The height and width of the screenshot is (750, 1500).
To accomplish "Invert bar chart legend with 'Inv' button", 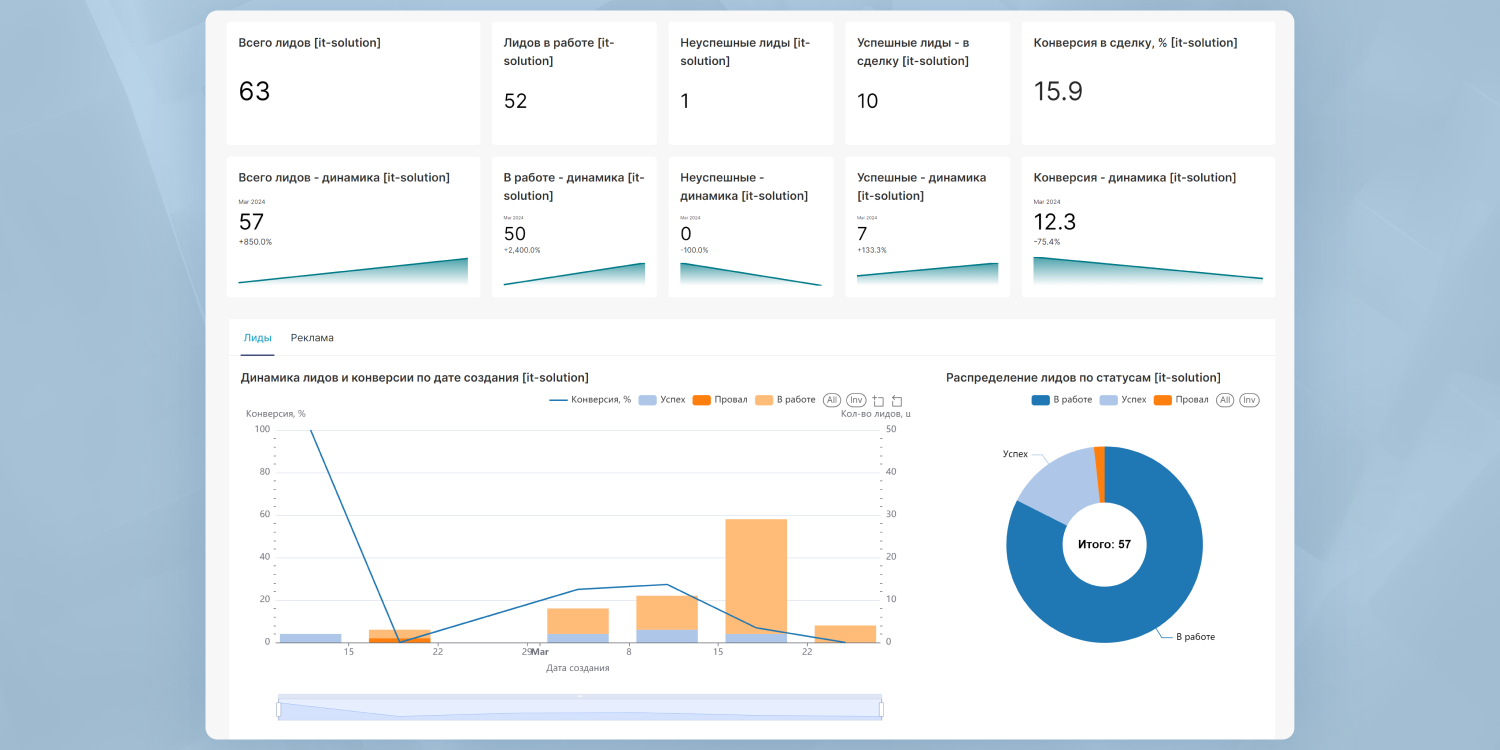I will [x=856, y=400].
